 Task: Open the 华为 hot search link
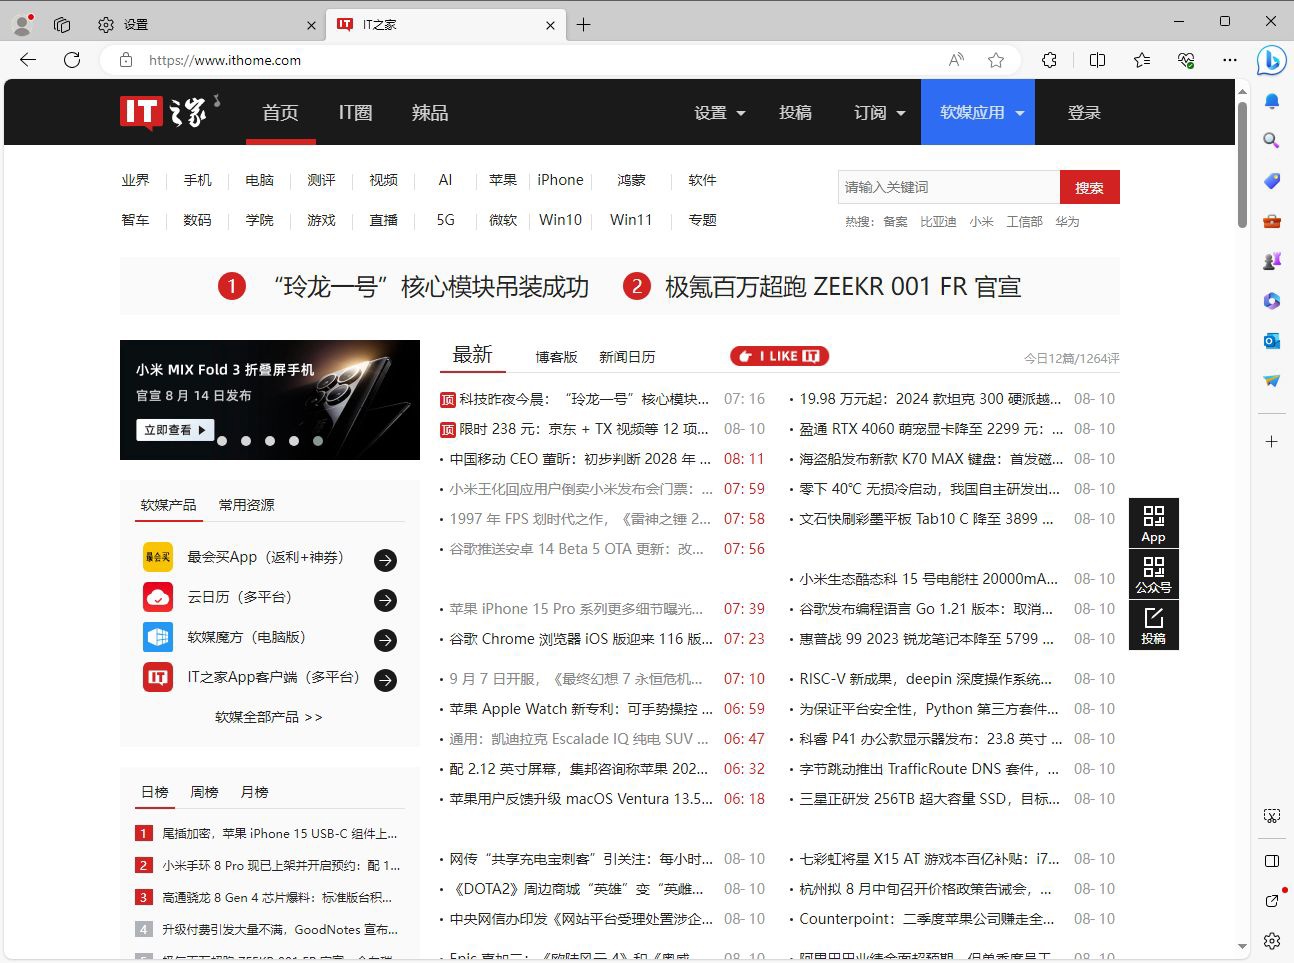(x=1067, y=221)
